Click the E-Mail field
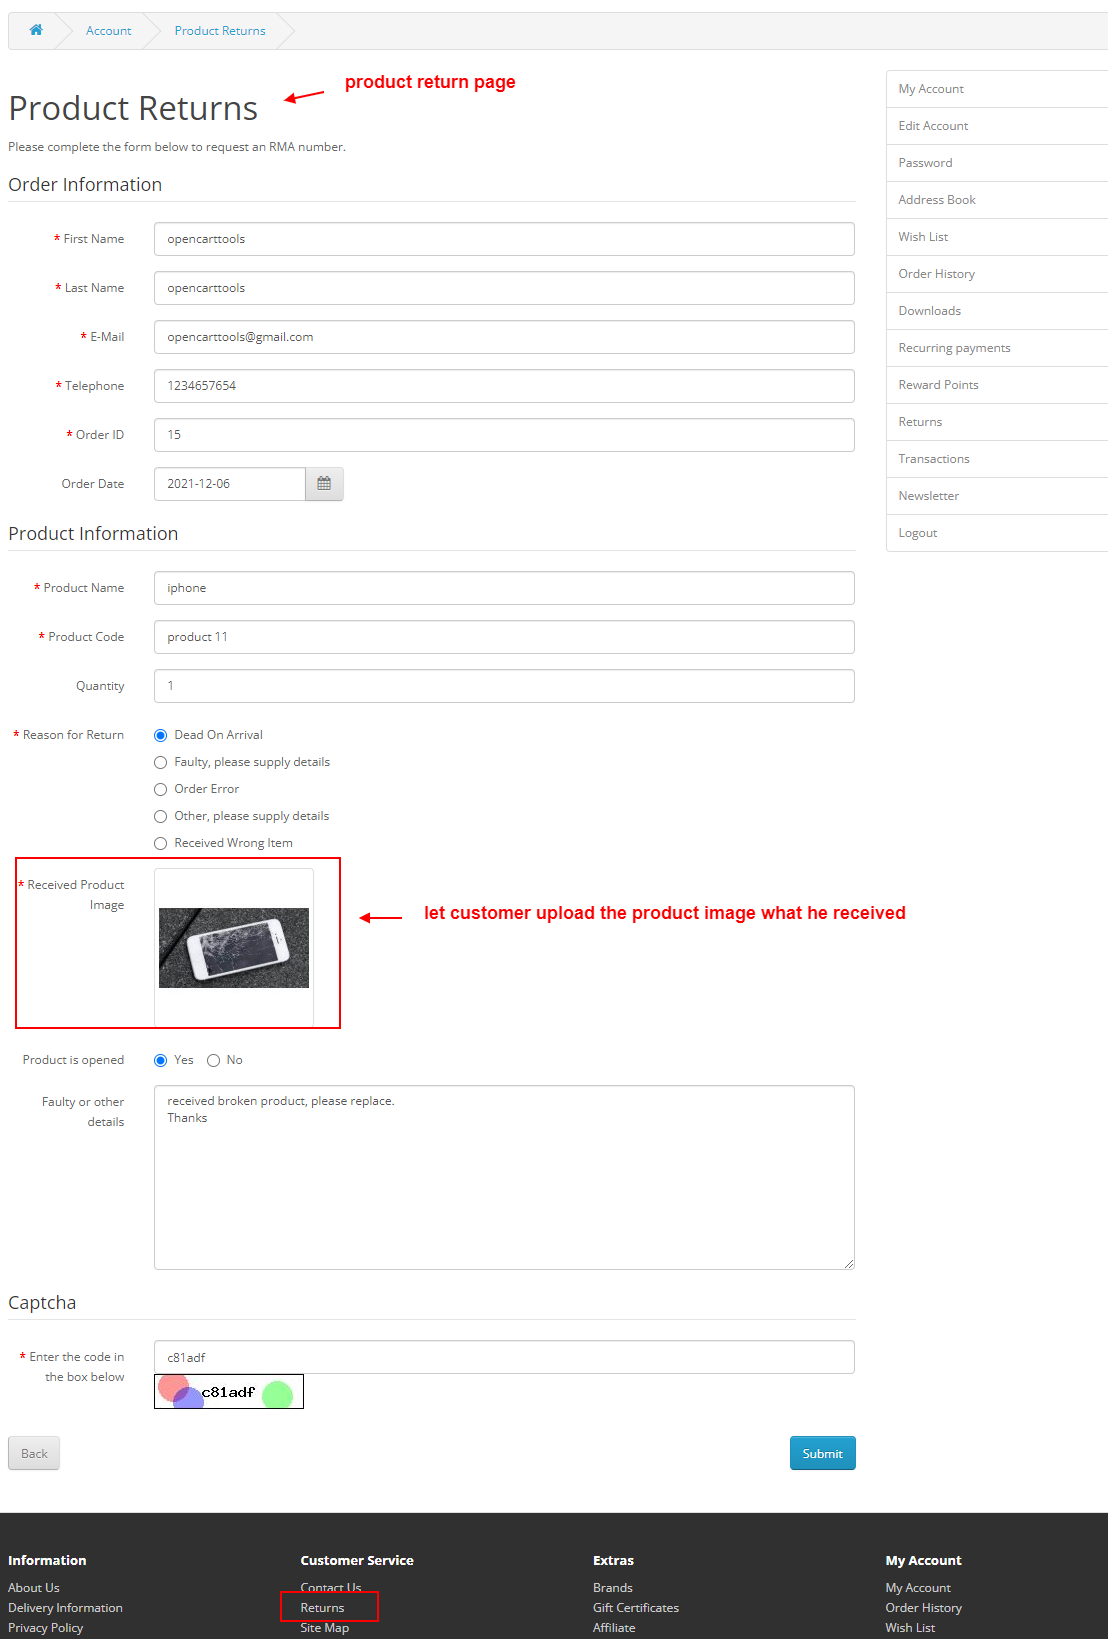This screenshot has height=1639, width=1108. (x=504, y=337)
